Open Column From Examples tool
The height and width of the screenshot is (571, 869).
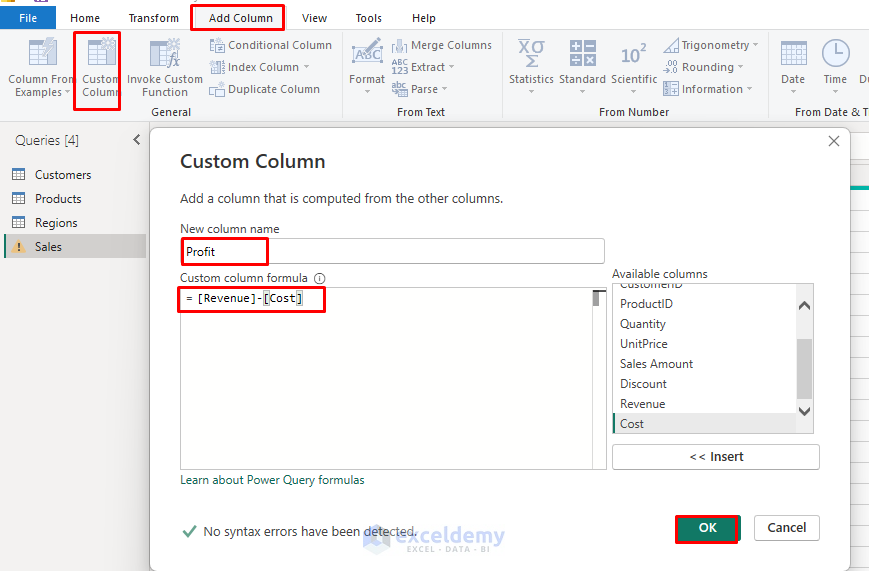pyautogui.click(x=40, y=68)
